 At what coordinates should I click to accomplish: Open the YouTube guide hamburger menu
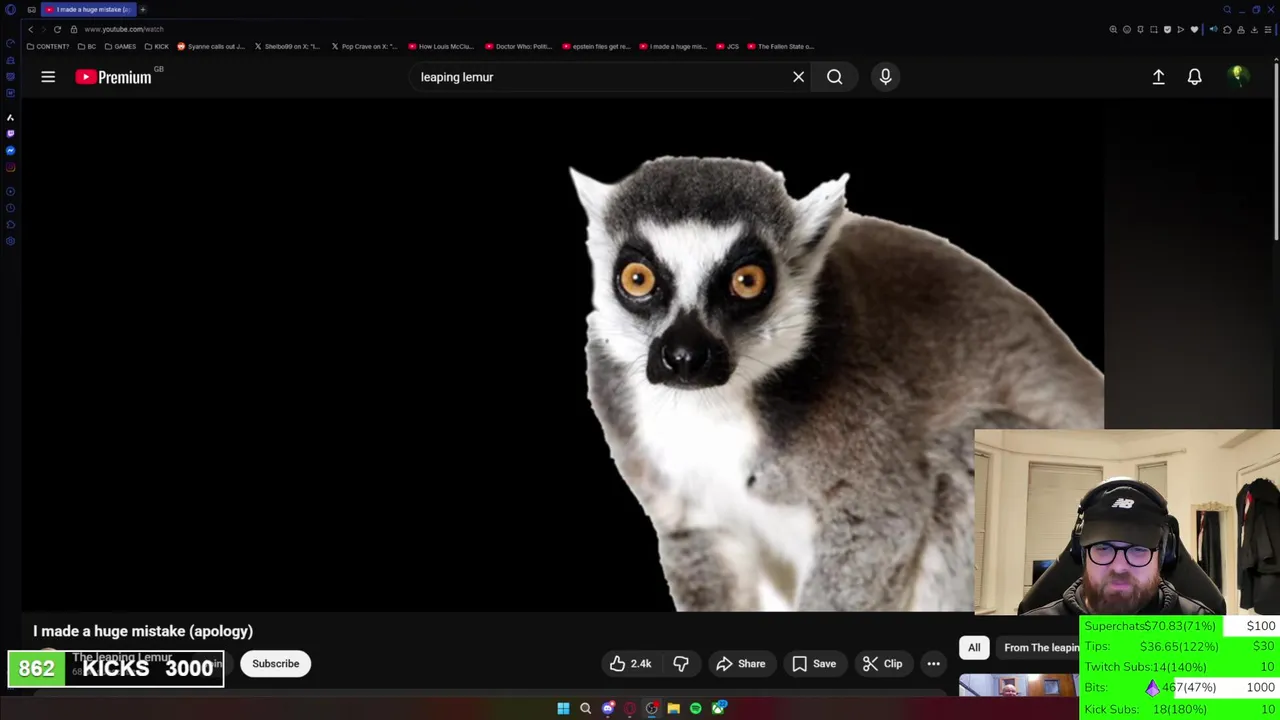point(48,77)
